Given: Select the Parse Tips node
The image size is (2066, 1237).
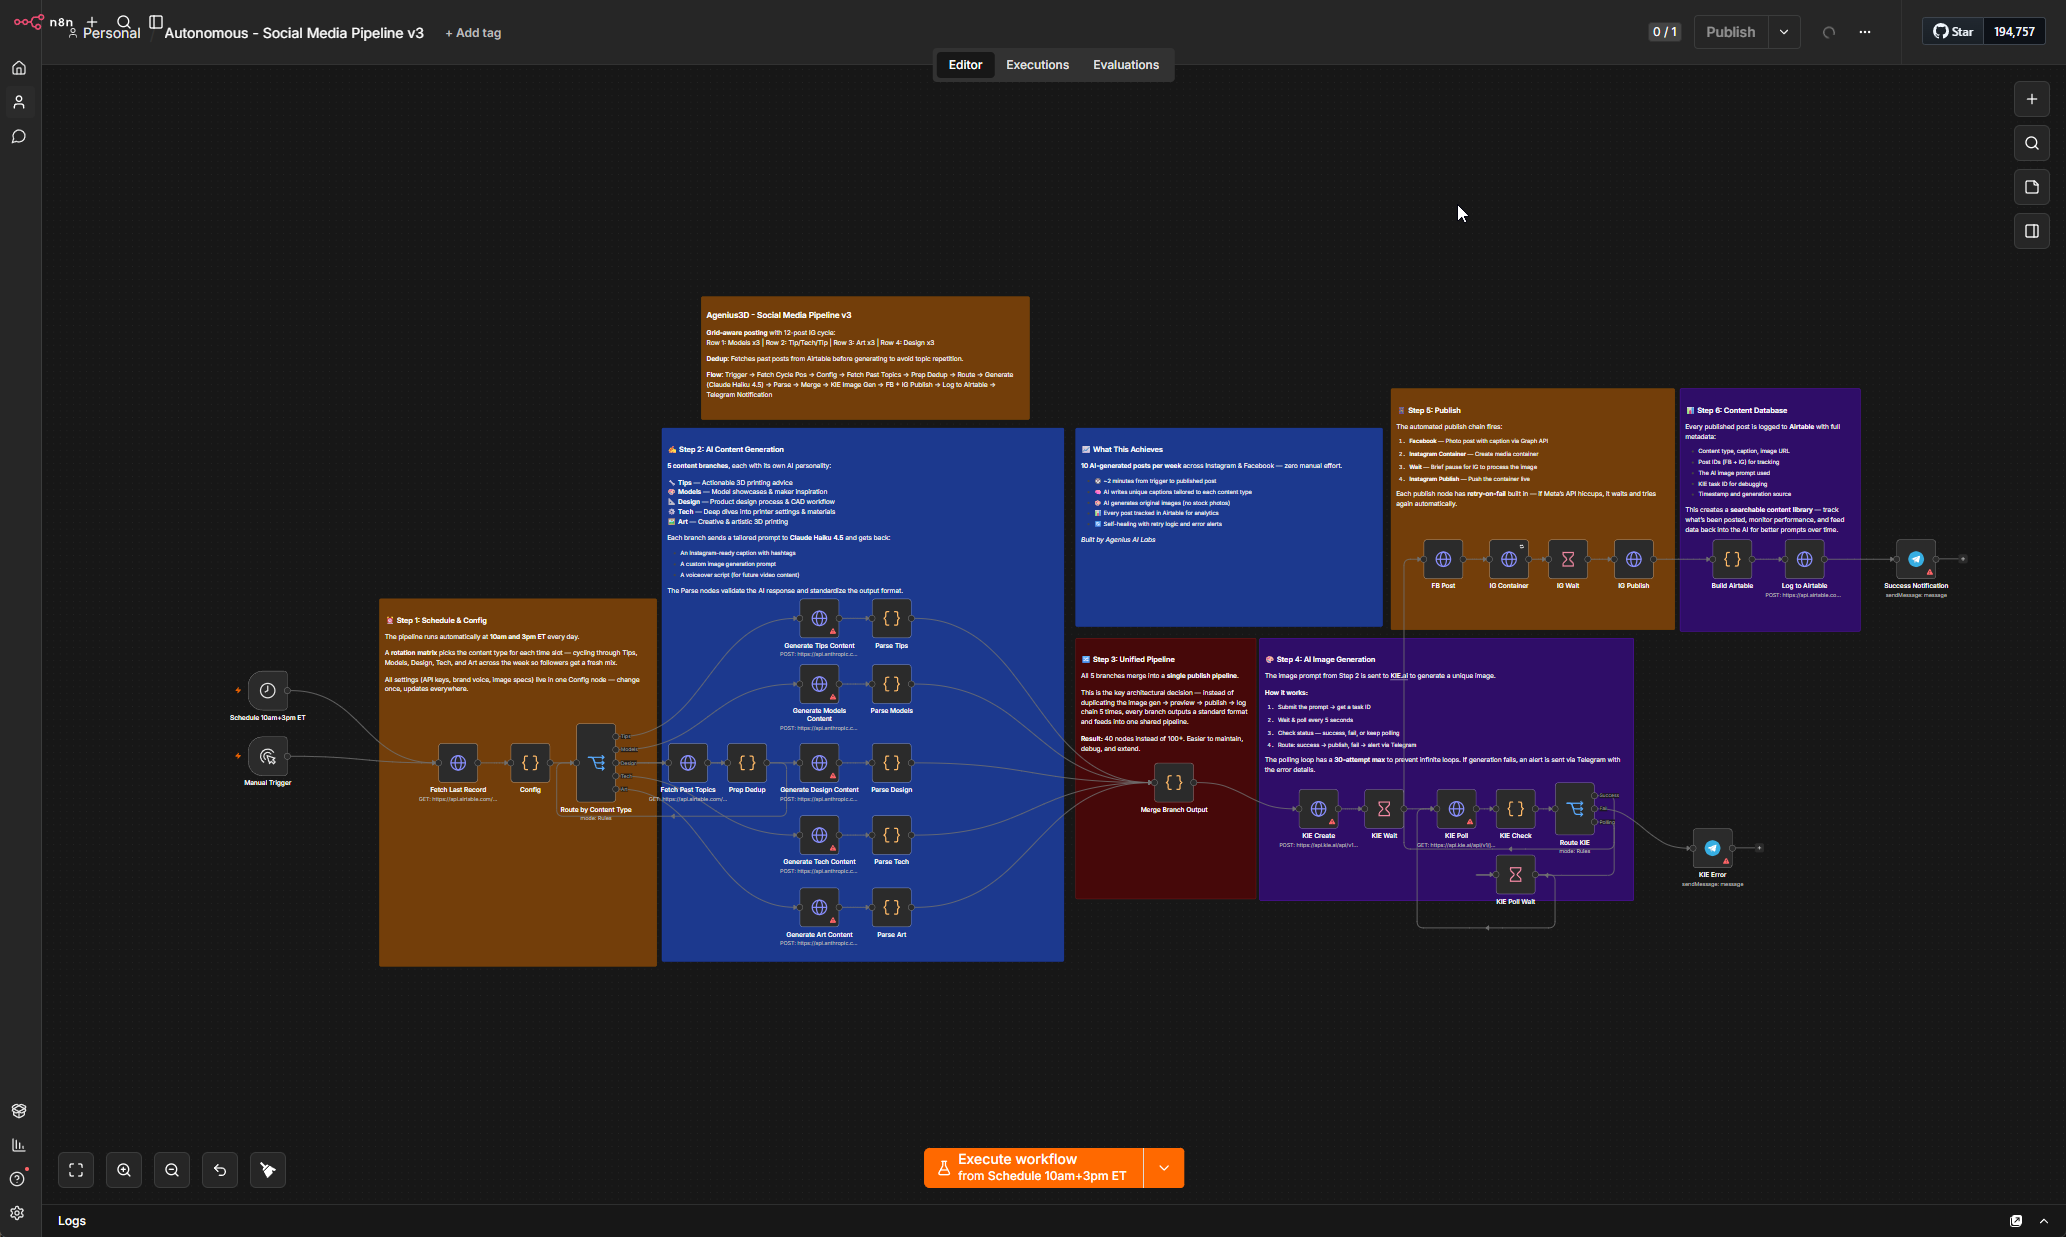Looking at the screenshot, I should [891, 618].
